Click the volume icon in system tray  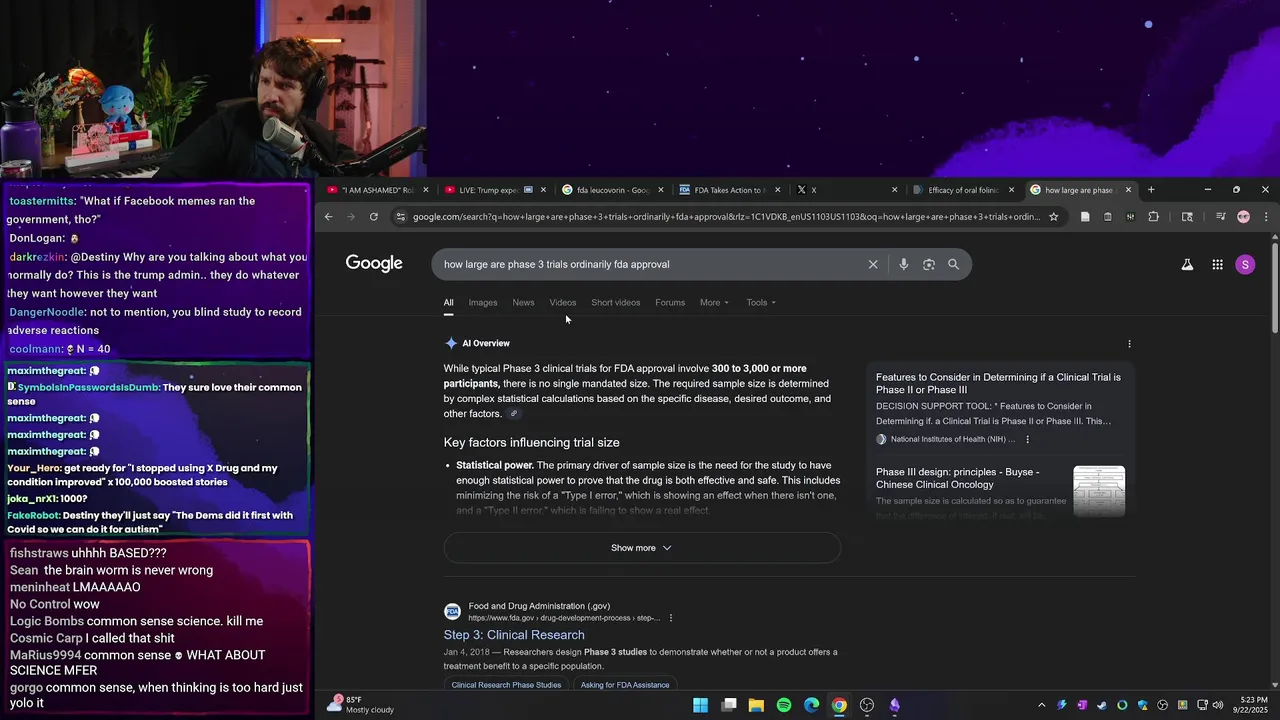1217,705
